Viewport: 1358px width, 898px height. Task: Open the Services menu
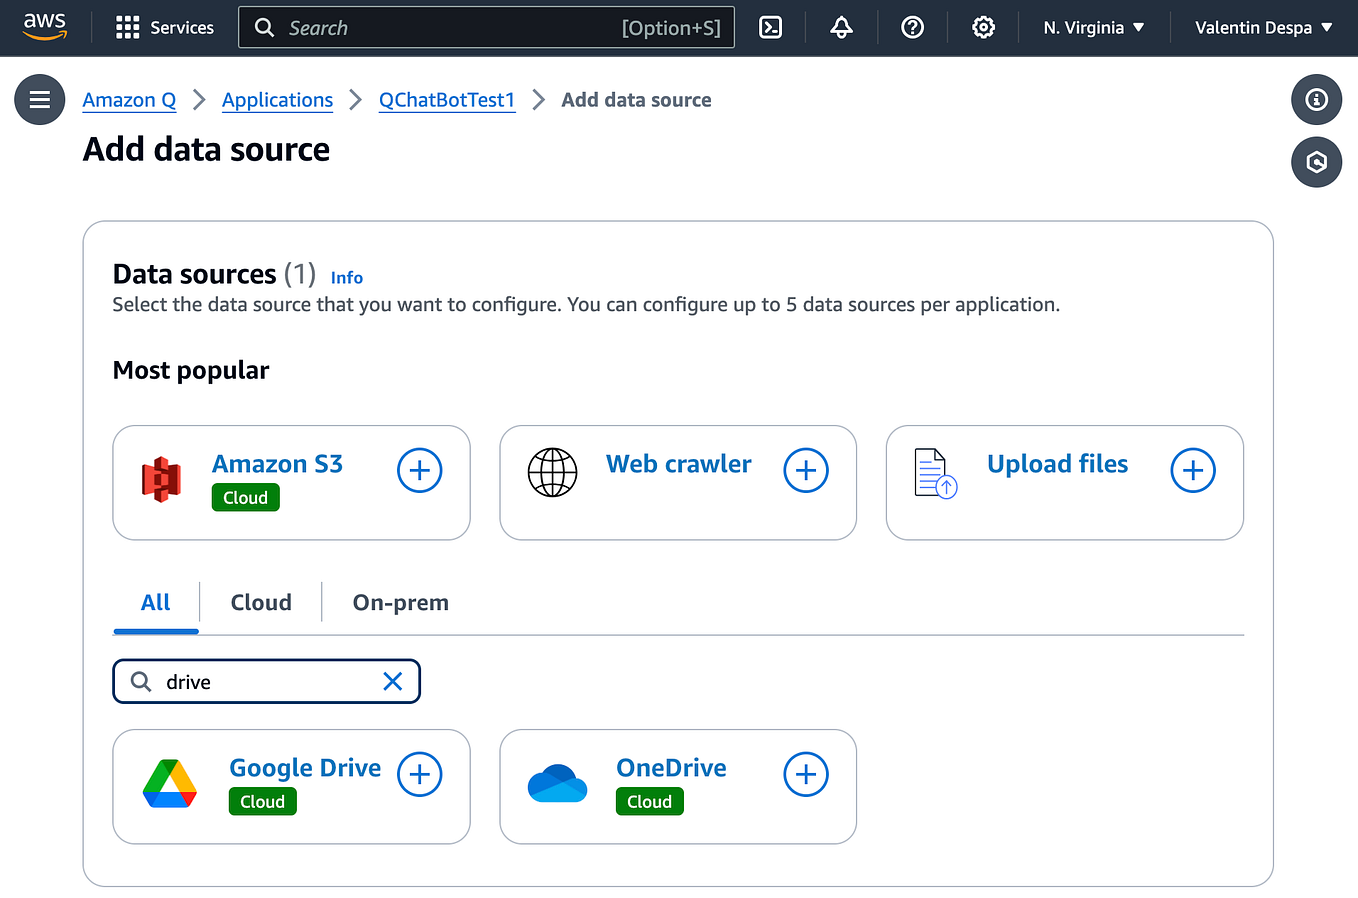(164, 27)
